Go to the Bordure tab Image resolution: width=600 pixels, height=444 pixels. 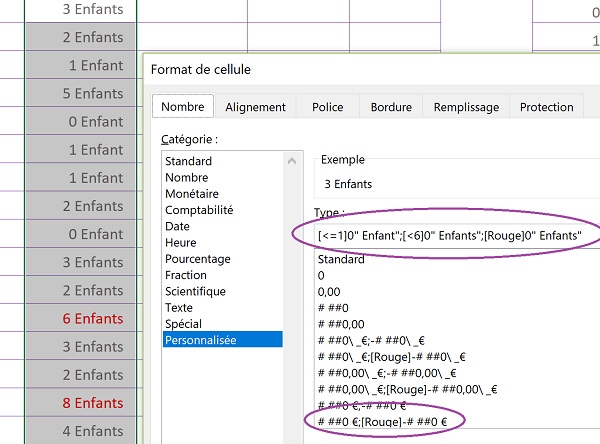pos(390,107)
